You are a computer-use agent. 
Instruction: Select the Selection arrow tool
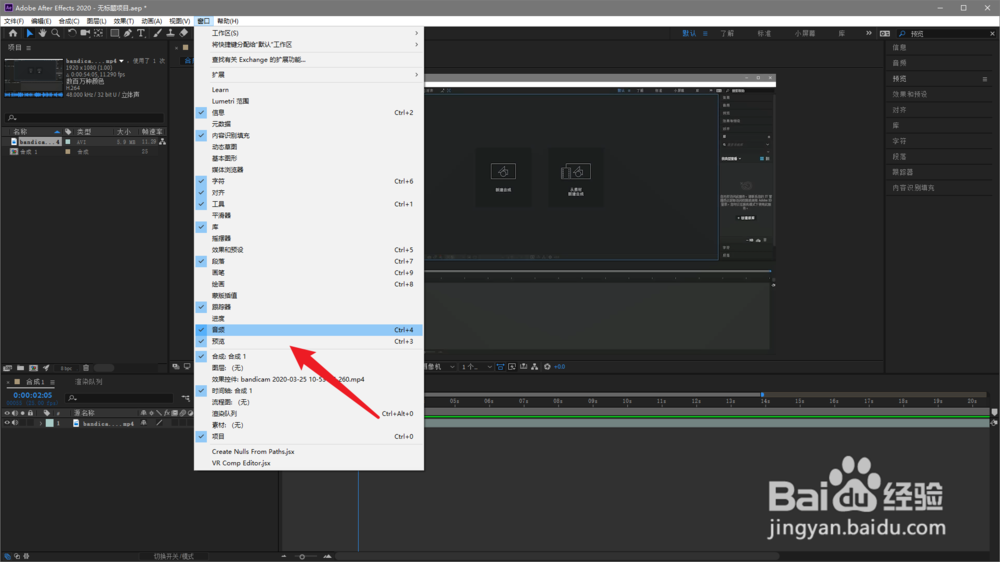pyautogui.click(x=29, y=33)
